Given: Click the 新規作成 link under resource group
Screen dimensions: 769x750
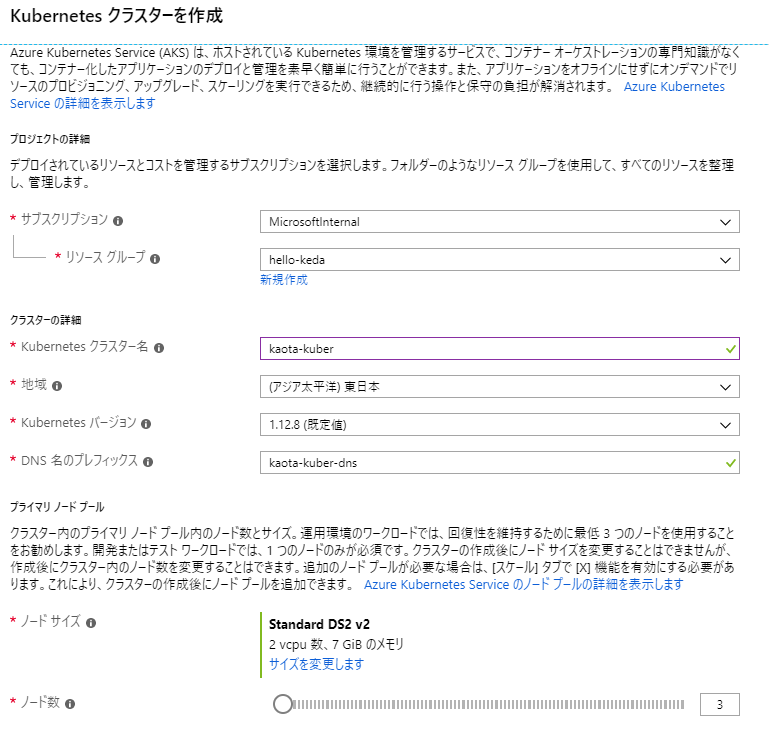Looking at the screenshot, I should click(x=283, y=280).
